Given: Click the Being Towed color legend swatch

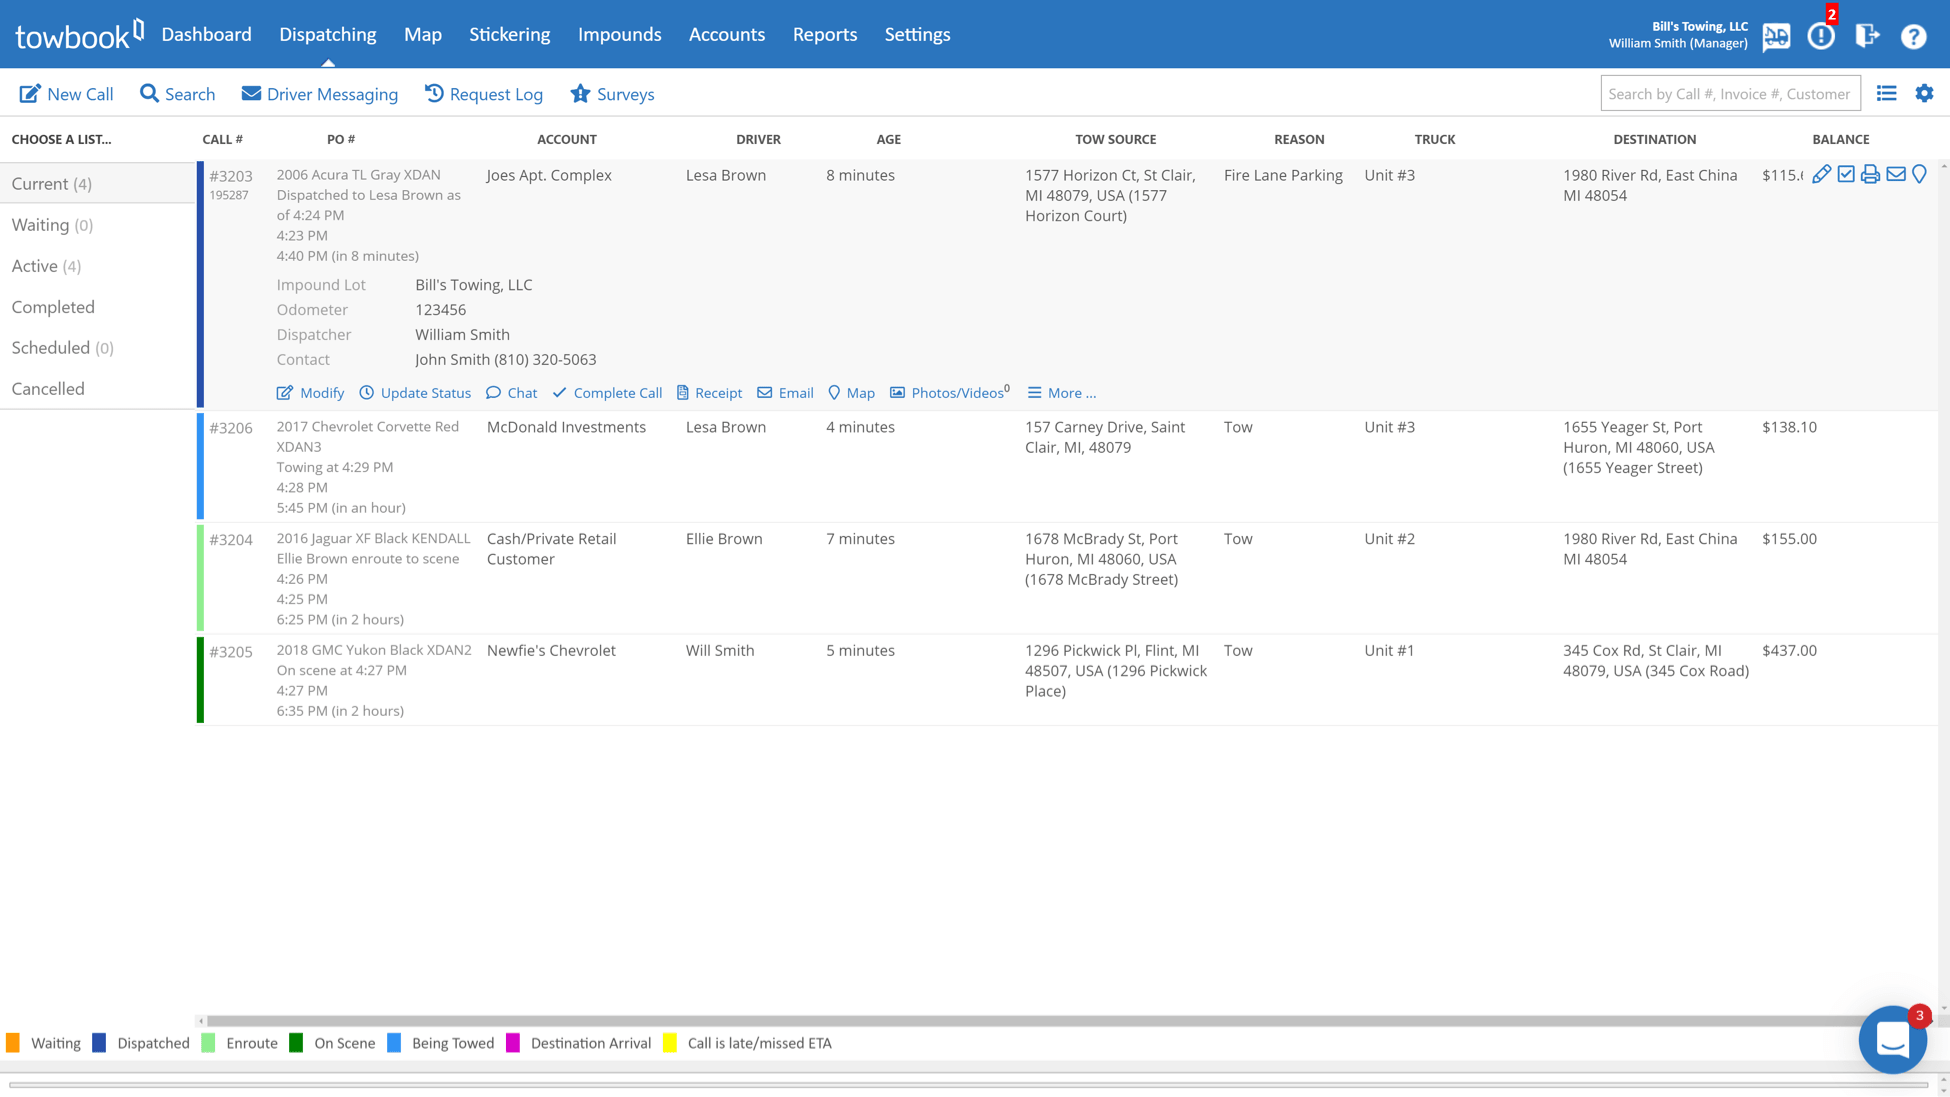Looking at the screenshot, I should click(x=394, y=1043).
